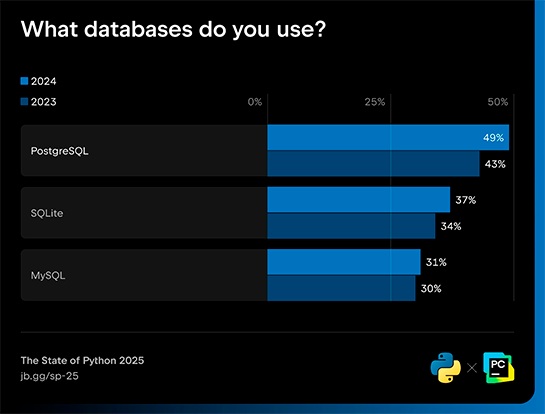Image resolution: width=545 pixels, height=414 pixels.
Task: Select the SQLite 2024 bar at 37%
Action: coord(358,200)
